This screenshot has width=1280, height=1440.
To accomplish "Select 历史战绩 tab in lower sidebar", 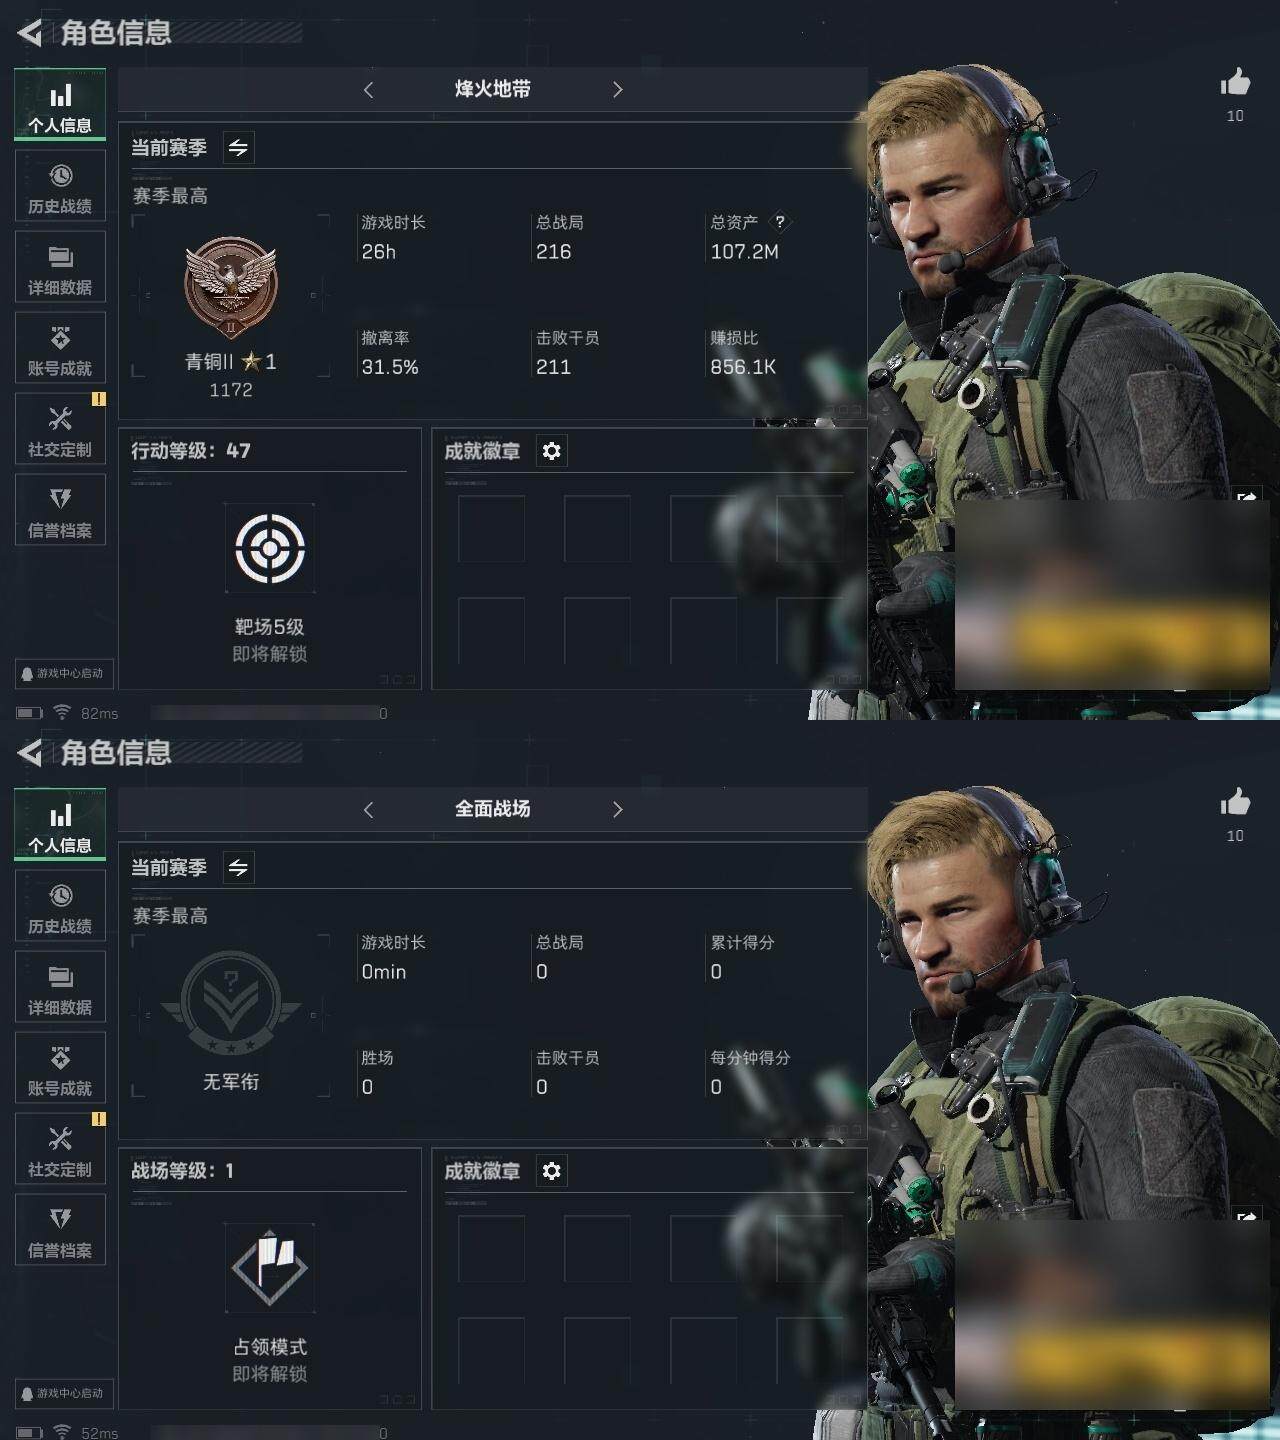I will pos(60,906).
